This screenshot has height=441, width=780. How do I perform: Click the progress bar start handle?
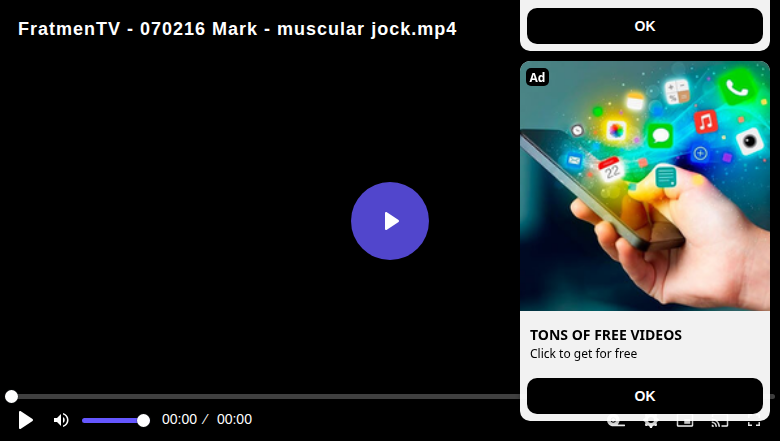(x=11, y=396)
